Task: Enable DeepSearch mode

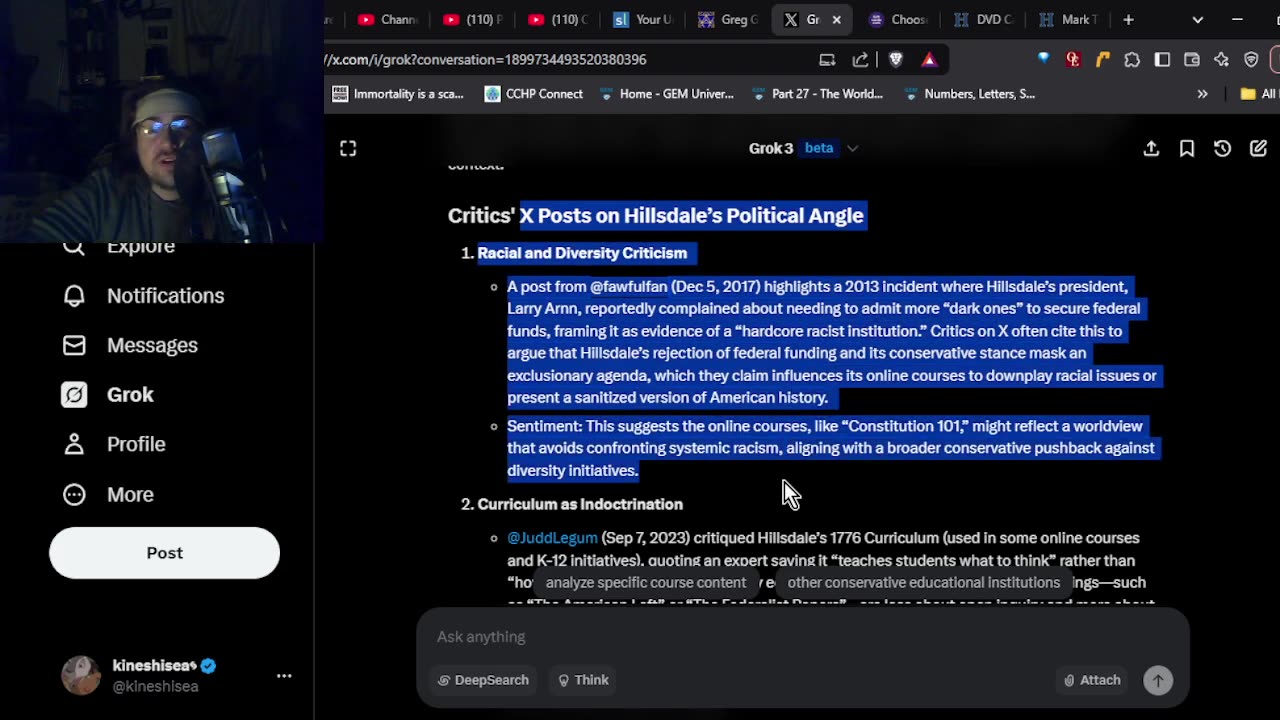Action: tap(483, 680)
